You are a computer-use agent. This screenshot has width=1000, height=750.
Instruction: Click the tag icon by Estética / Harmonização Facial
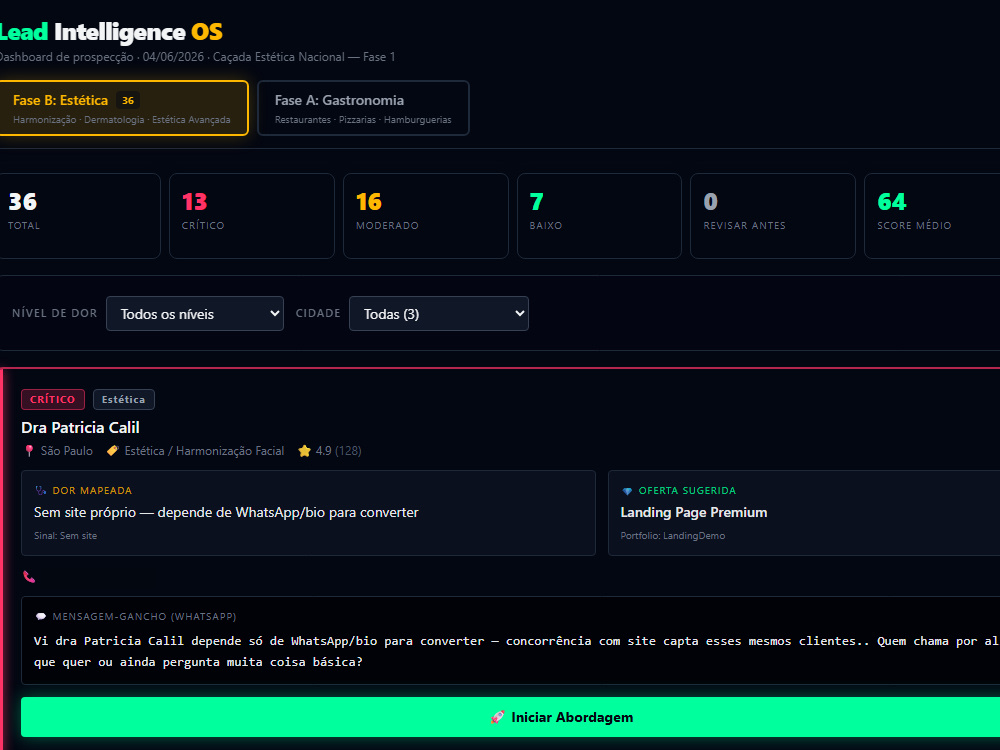tap(113, 451)
